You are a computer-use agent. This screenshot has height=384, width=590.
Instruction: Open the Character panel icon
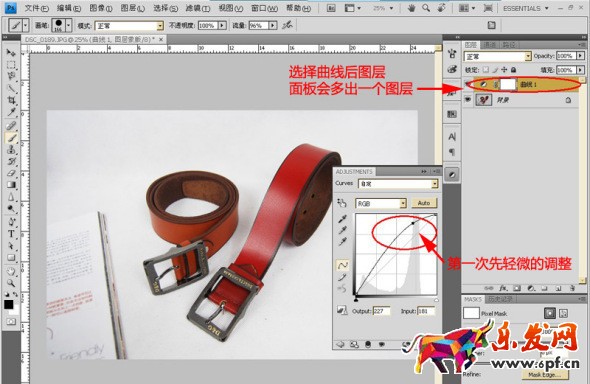click(452, 137)
